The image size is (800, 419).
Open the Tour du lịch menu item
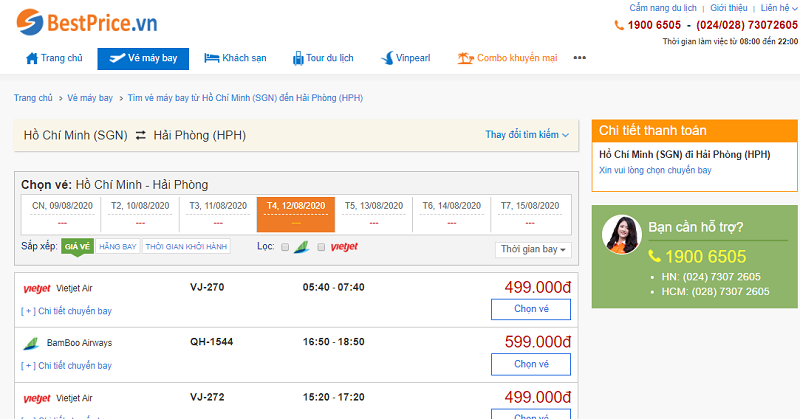click(323, 58)
